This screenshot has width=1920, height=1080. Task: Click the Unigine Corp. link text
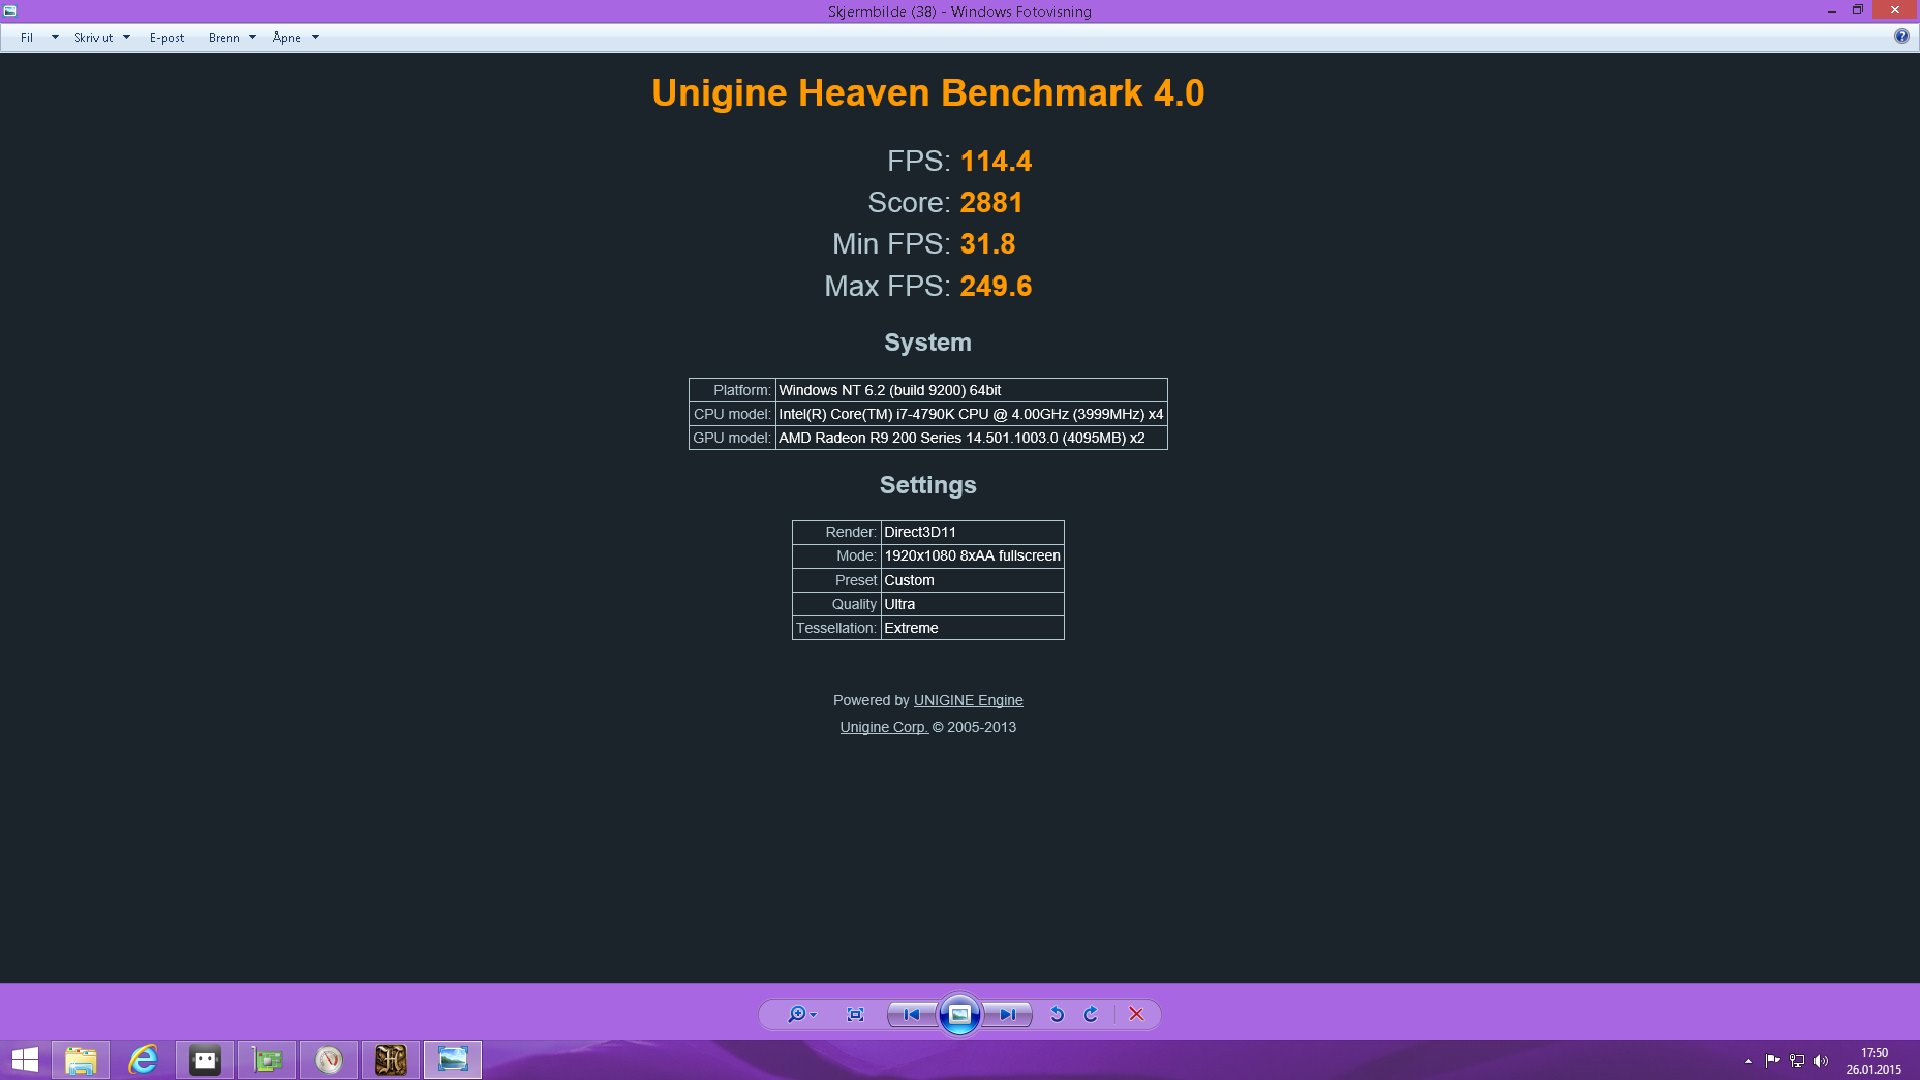tap(883, 727)
